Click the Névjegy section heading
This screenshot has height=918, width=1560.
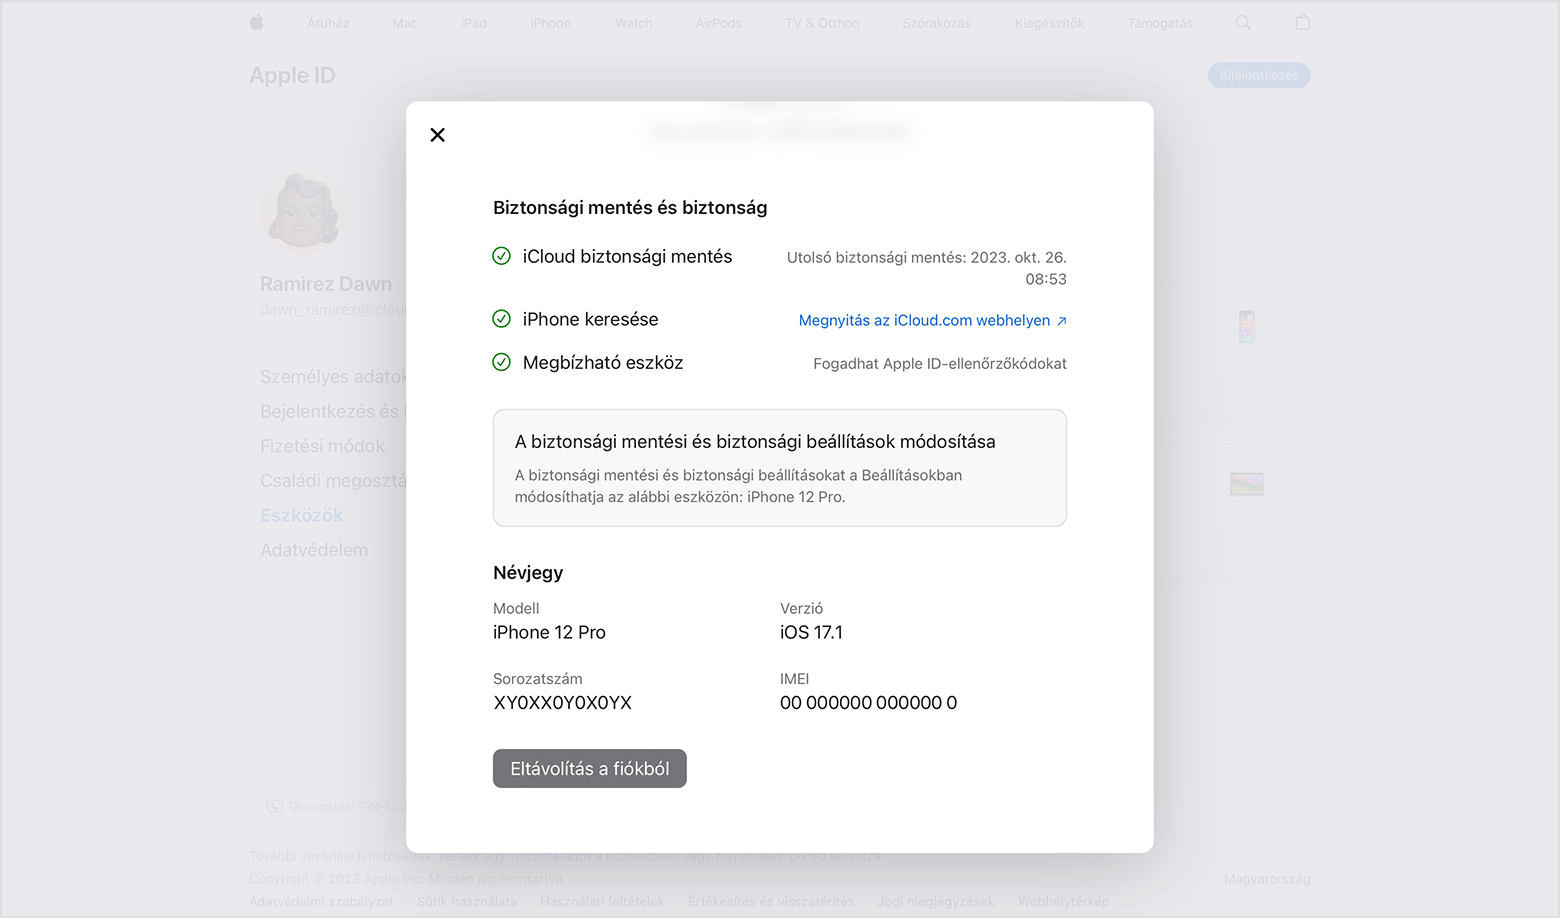click(x=528, y=573)
